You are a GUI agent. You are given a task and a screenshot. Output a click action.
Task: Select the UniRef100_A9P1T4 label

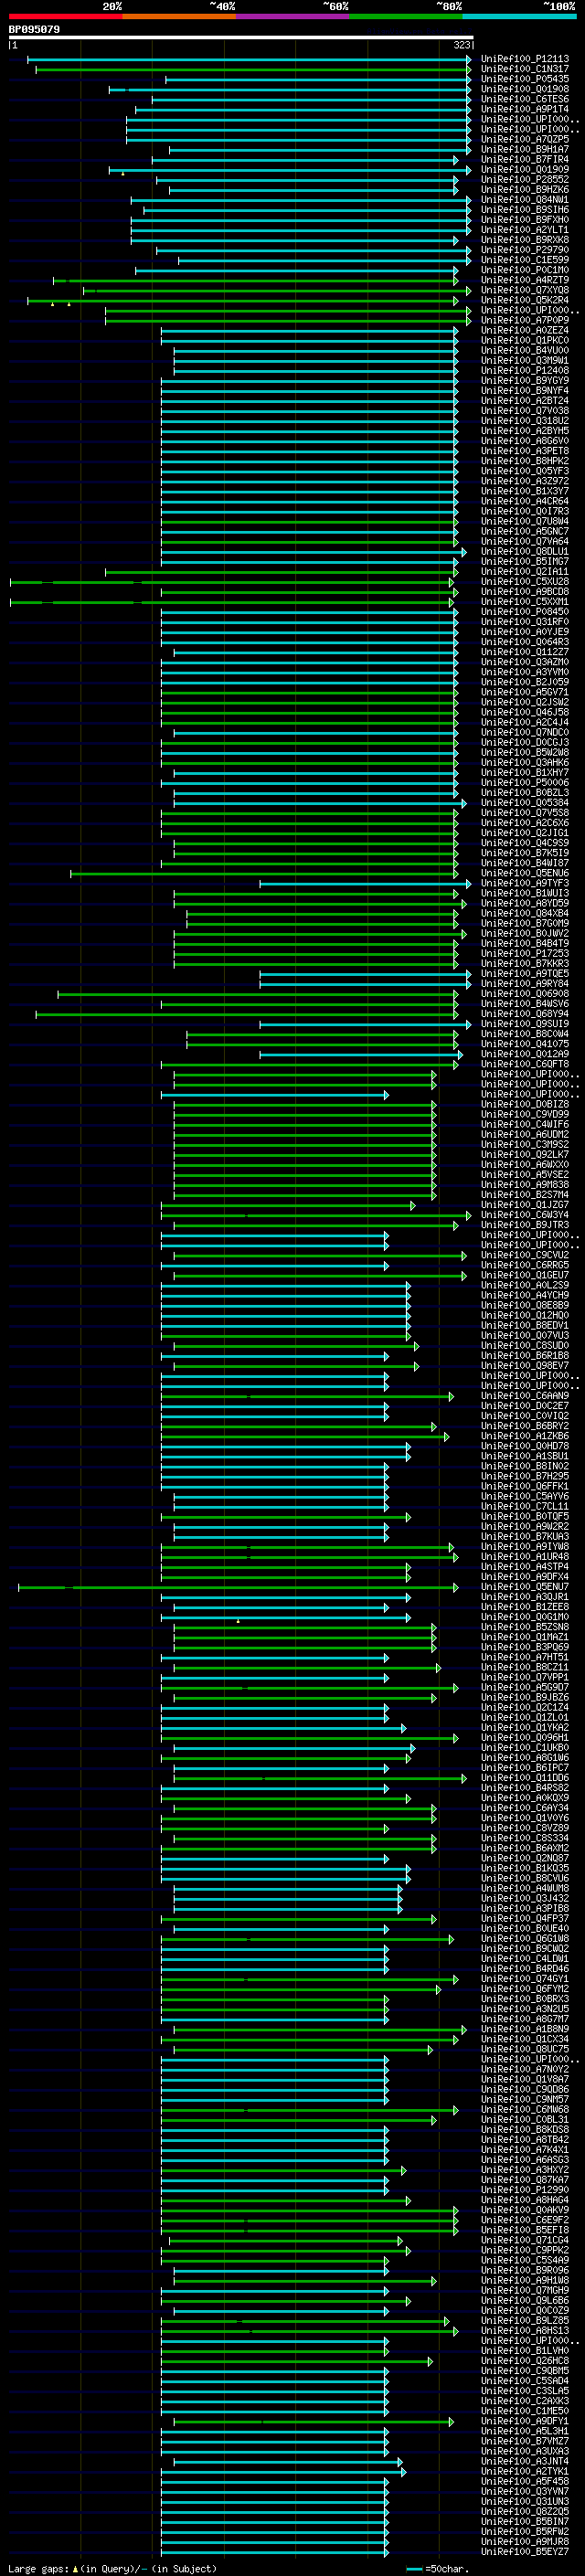(x=525, y=109)
